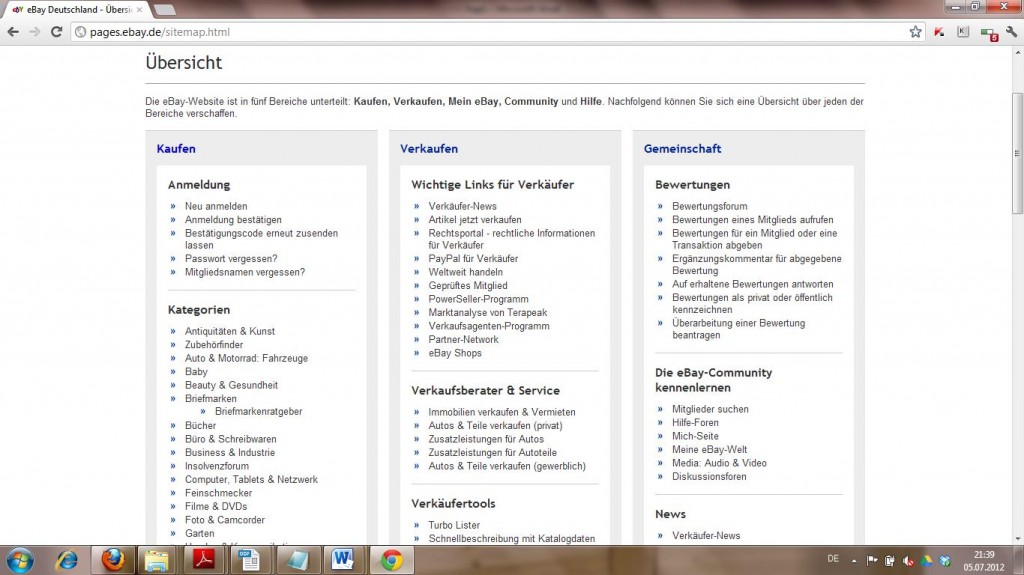The image size is (1024, 575).
Task: Click Autos & Teile verkaufen (gewerblich)
Action: tap(507, 466)
